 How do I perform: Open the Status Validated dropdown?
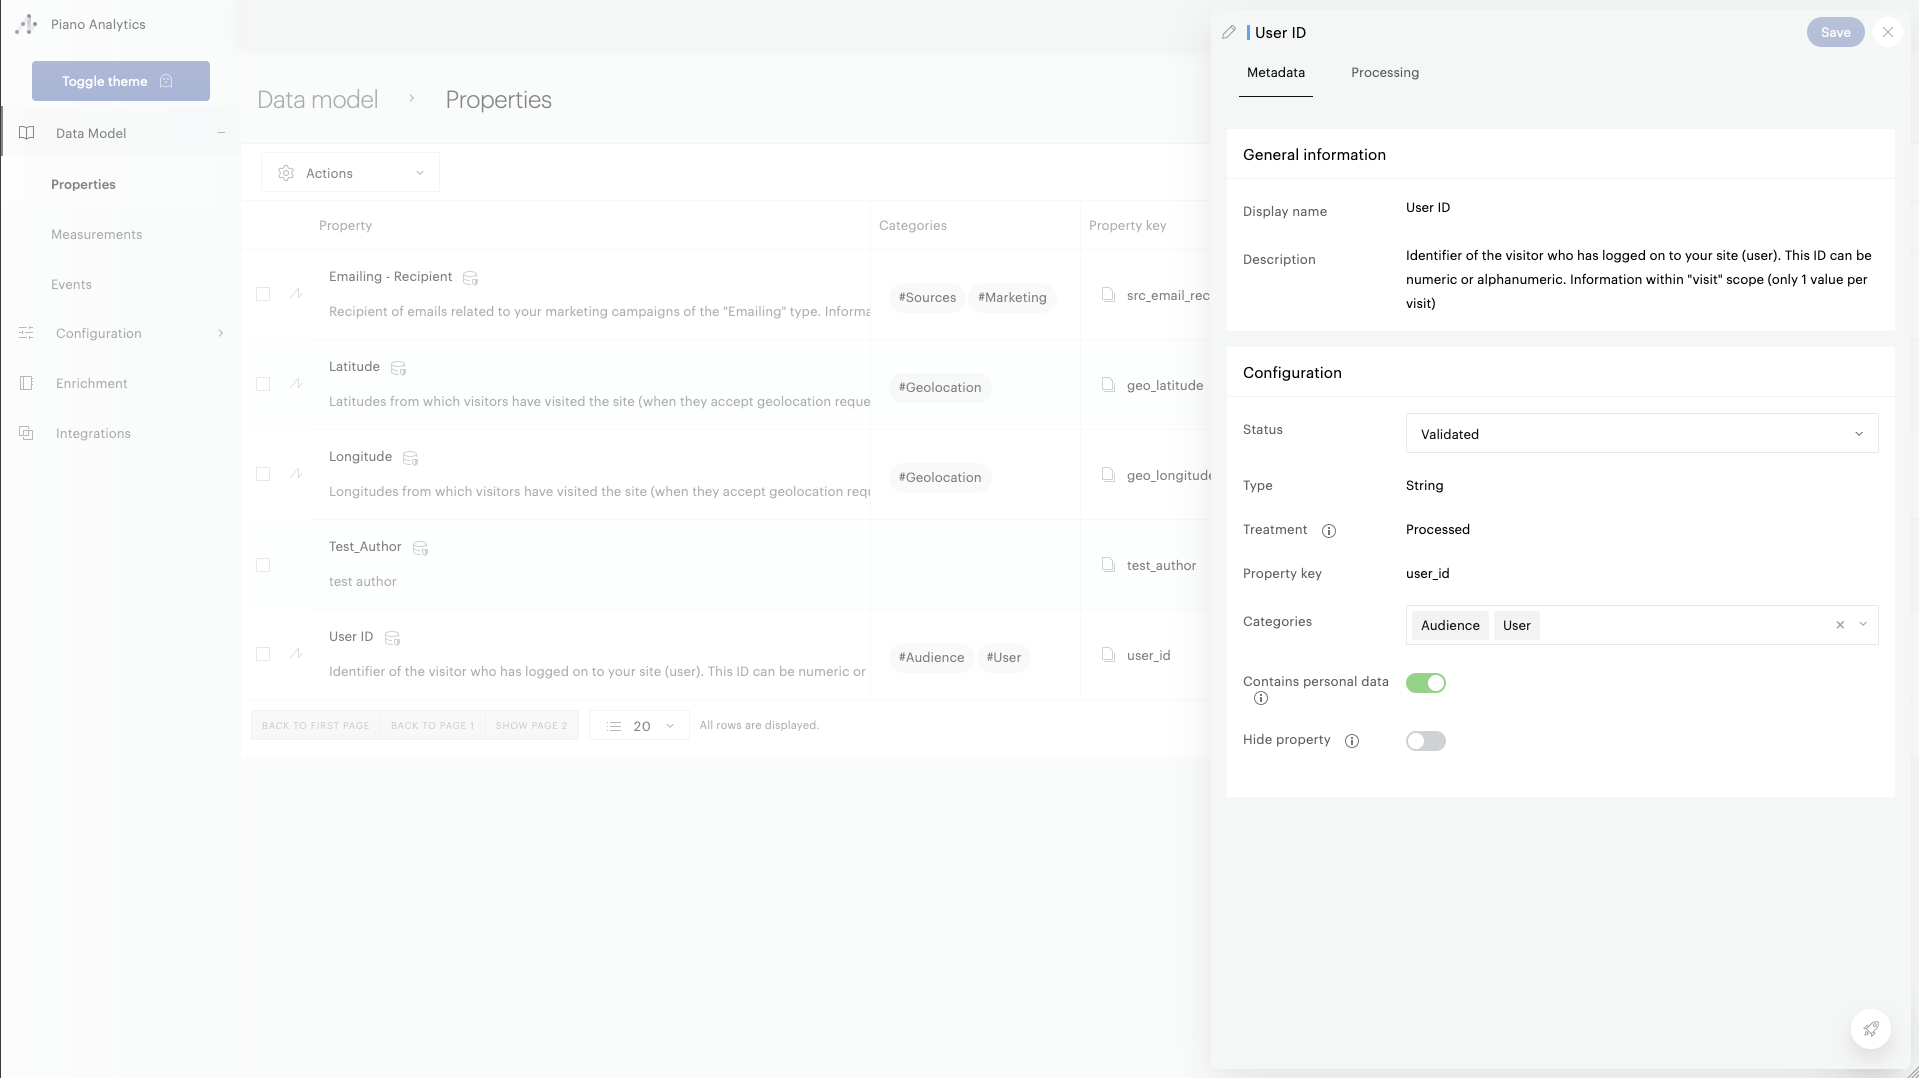tap(1641, 434)
